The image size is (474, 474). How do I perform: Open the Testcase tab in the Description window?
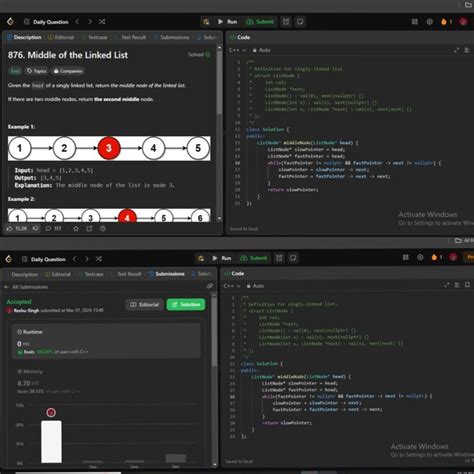pos(95,37)
